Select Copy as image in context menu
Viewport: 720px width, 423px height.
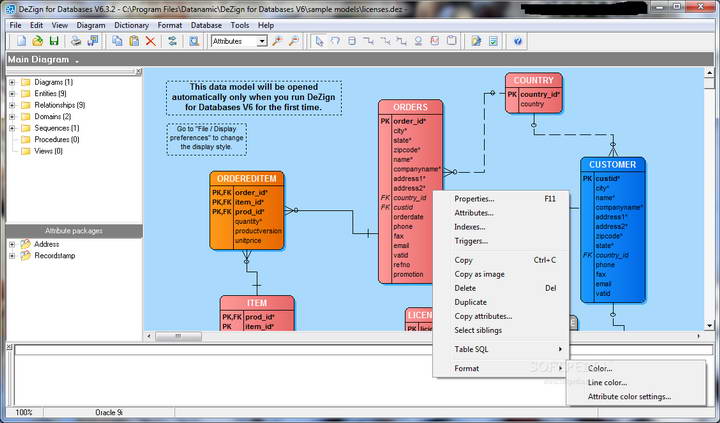(479, 274)
